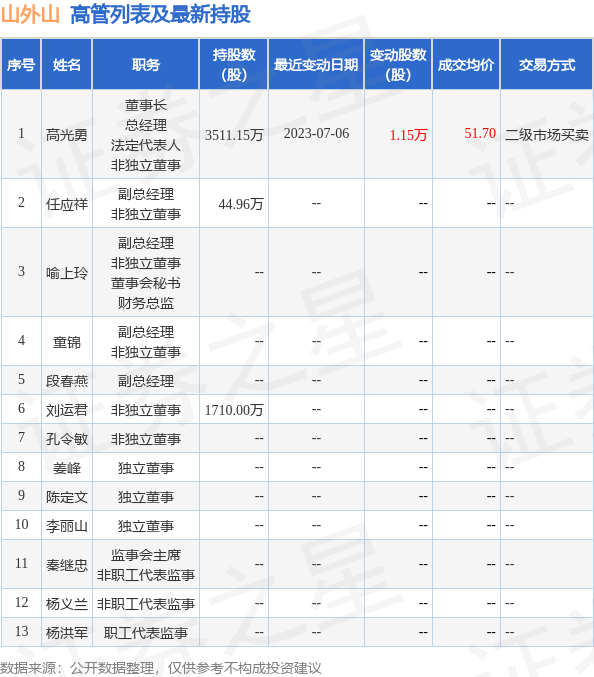The height and width of the screenshot is (677, 594).
Task: Select the 序号 column header
Action: (x=21, y=65)
